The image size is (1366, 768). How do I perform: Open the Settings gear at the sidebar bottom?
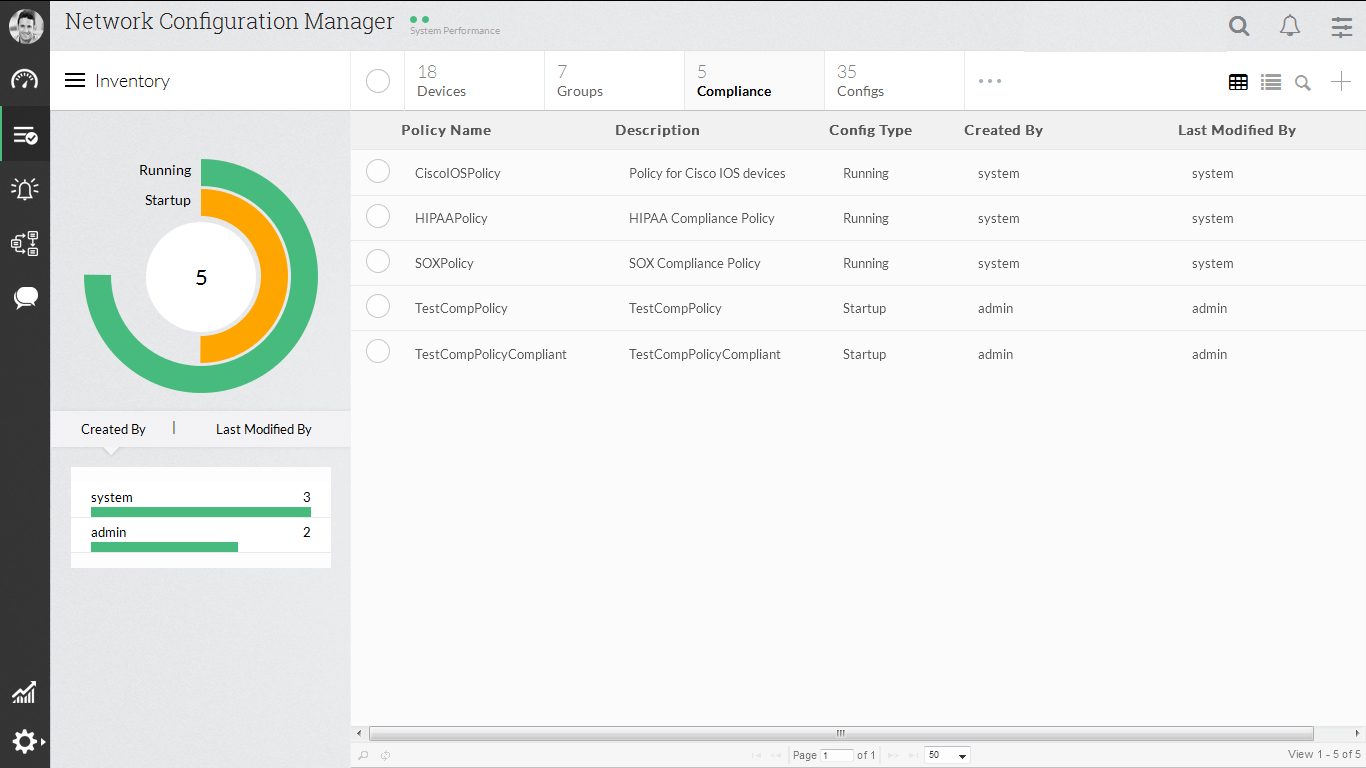[24, 741]
